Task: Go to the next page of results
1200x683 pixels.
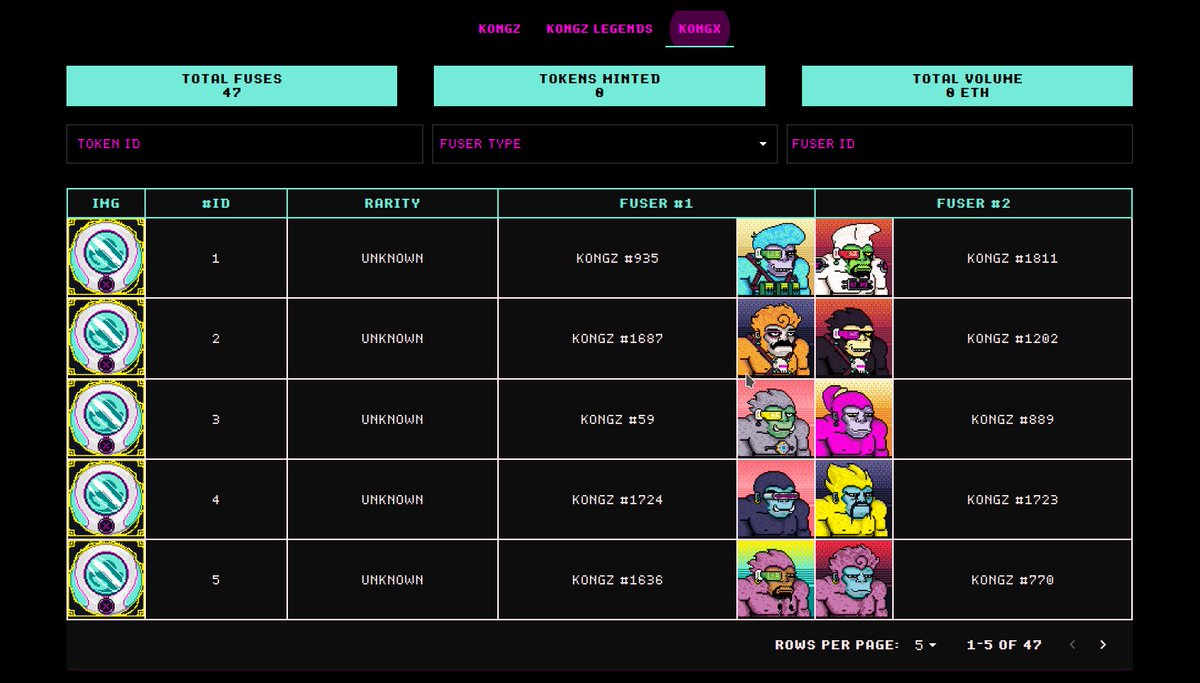Action: (x=1103, y=645)
